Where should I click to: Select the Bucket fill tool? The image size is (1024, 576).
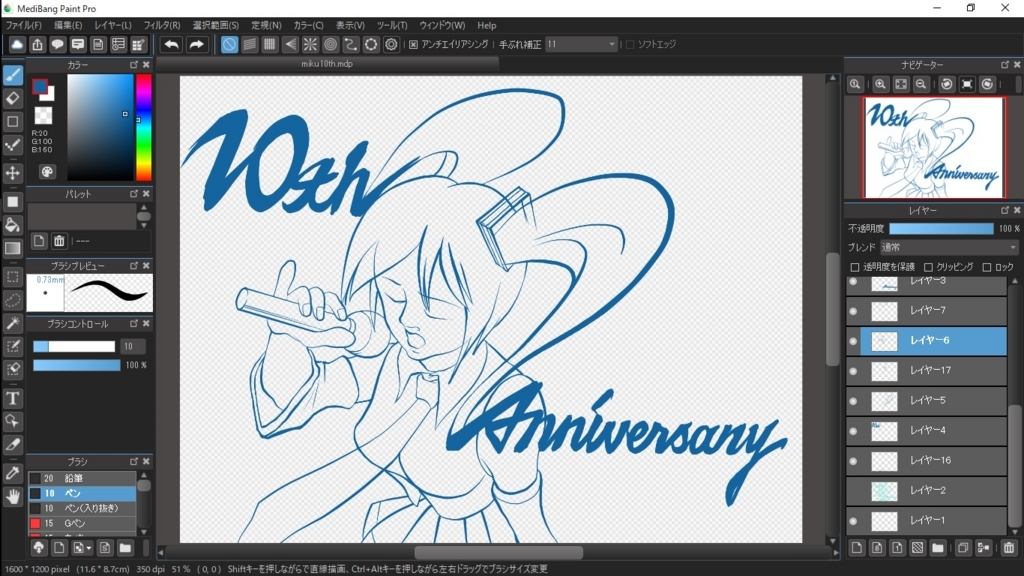[x=12, y=225]
